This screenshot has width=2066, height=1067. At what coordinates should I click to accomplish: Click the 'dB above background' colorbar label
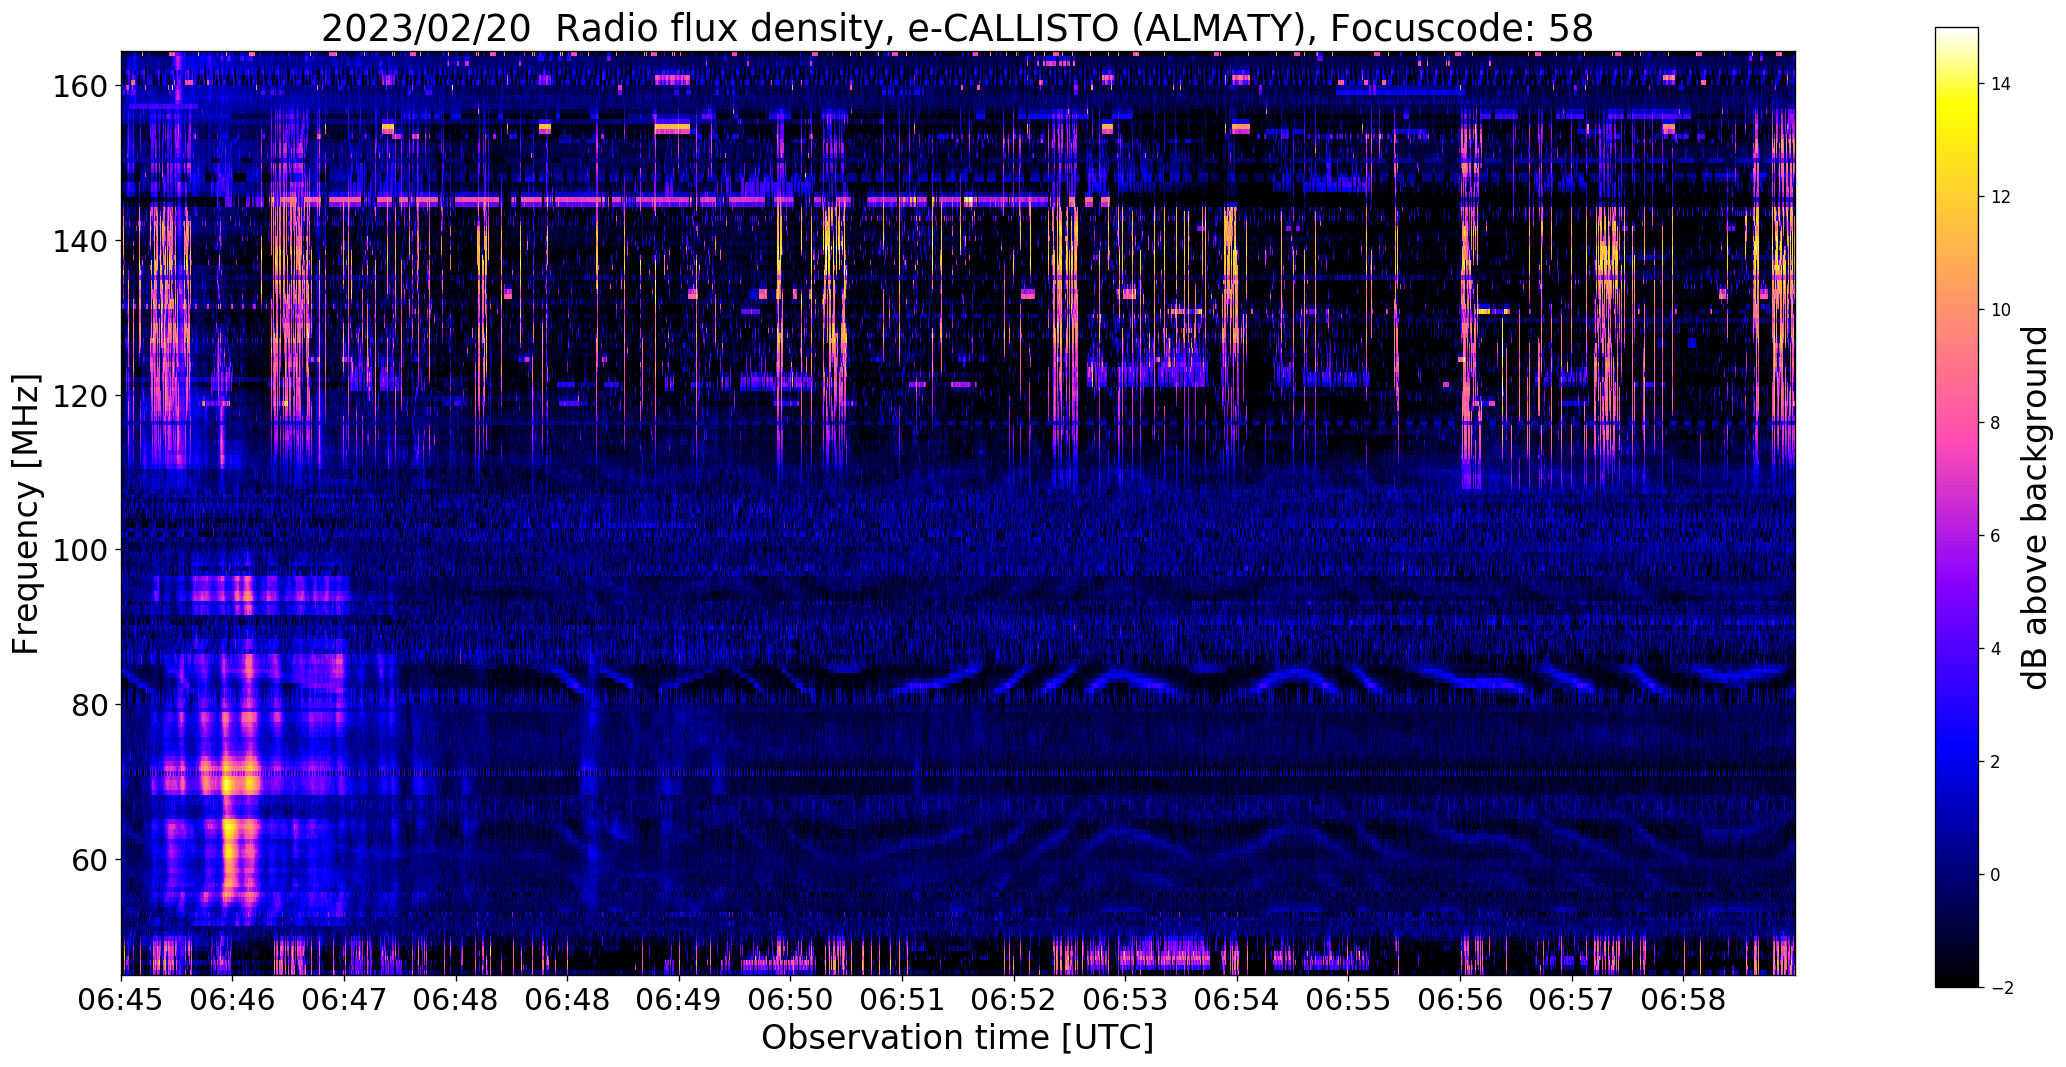click(x=2035, y=508)
